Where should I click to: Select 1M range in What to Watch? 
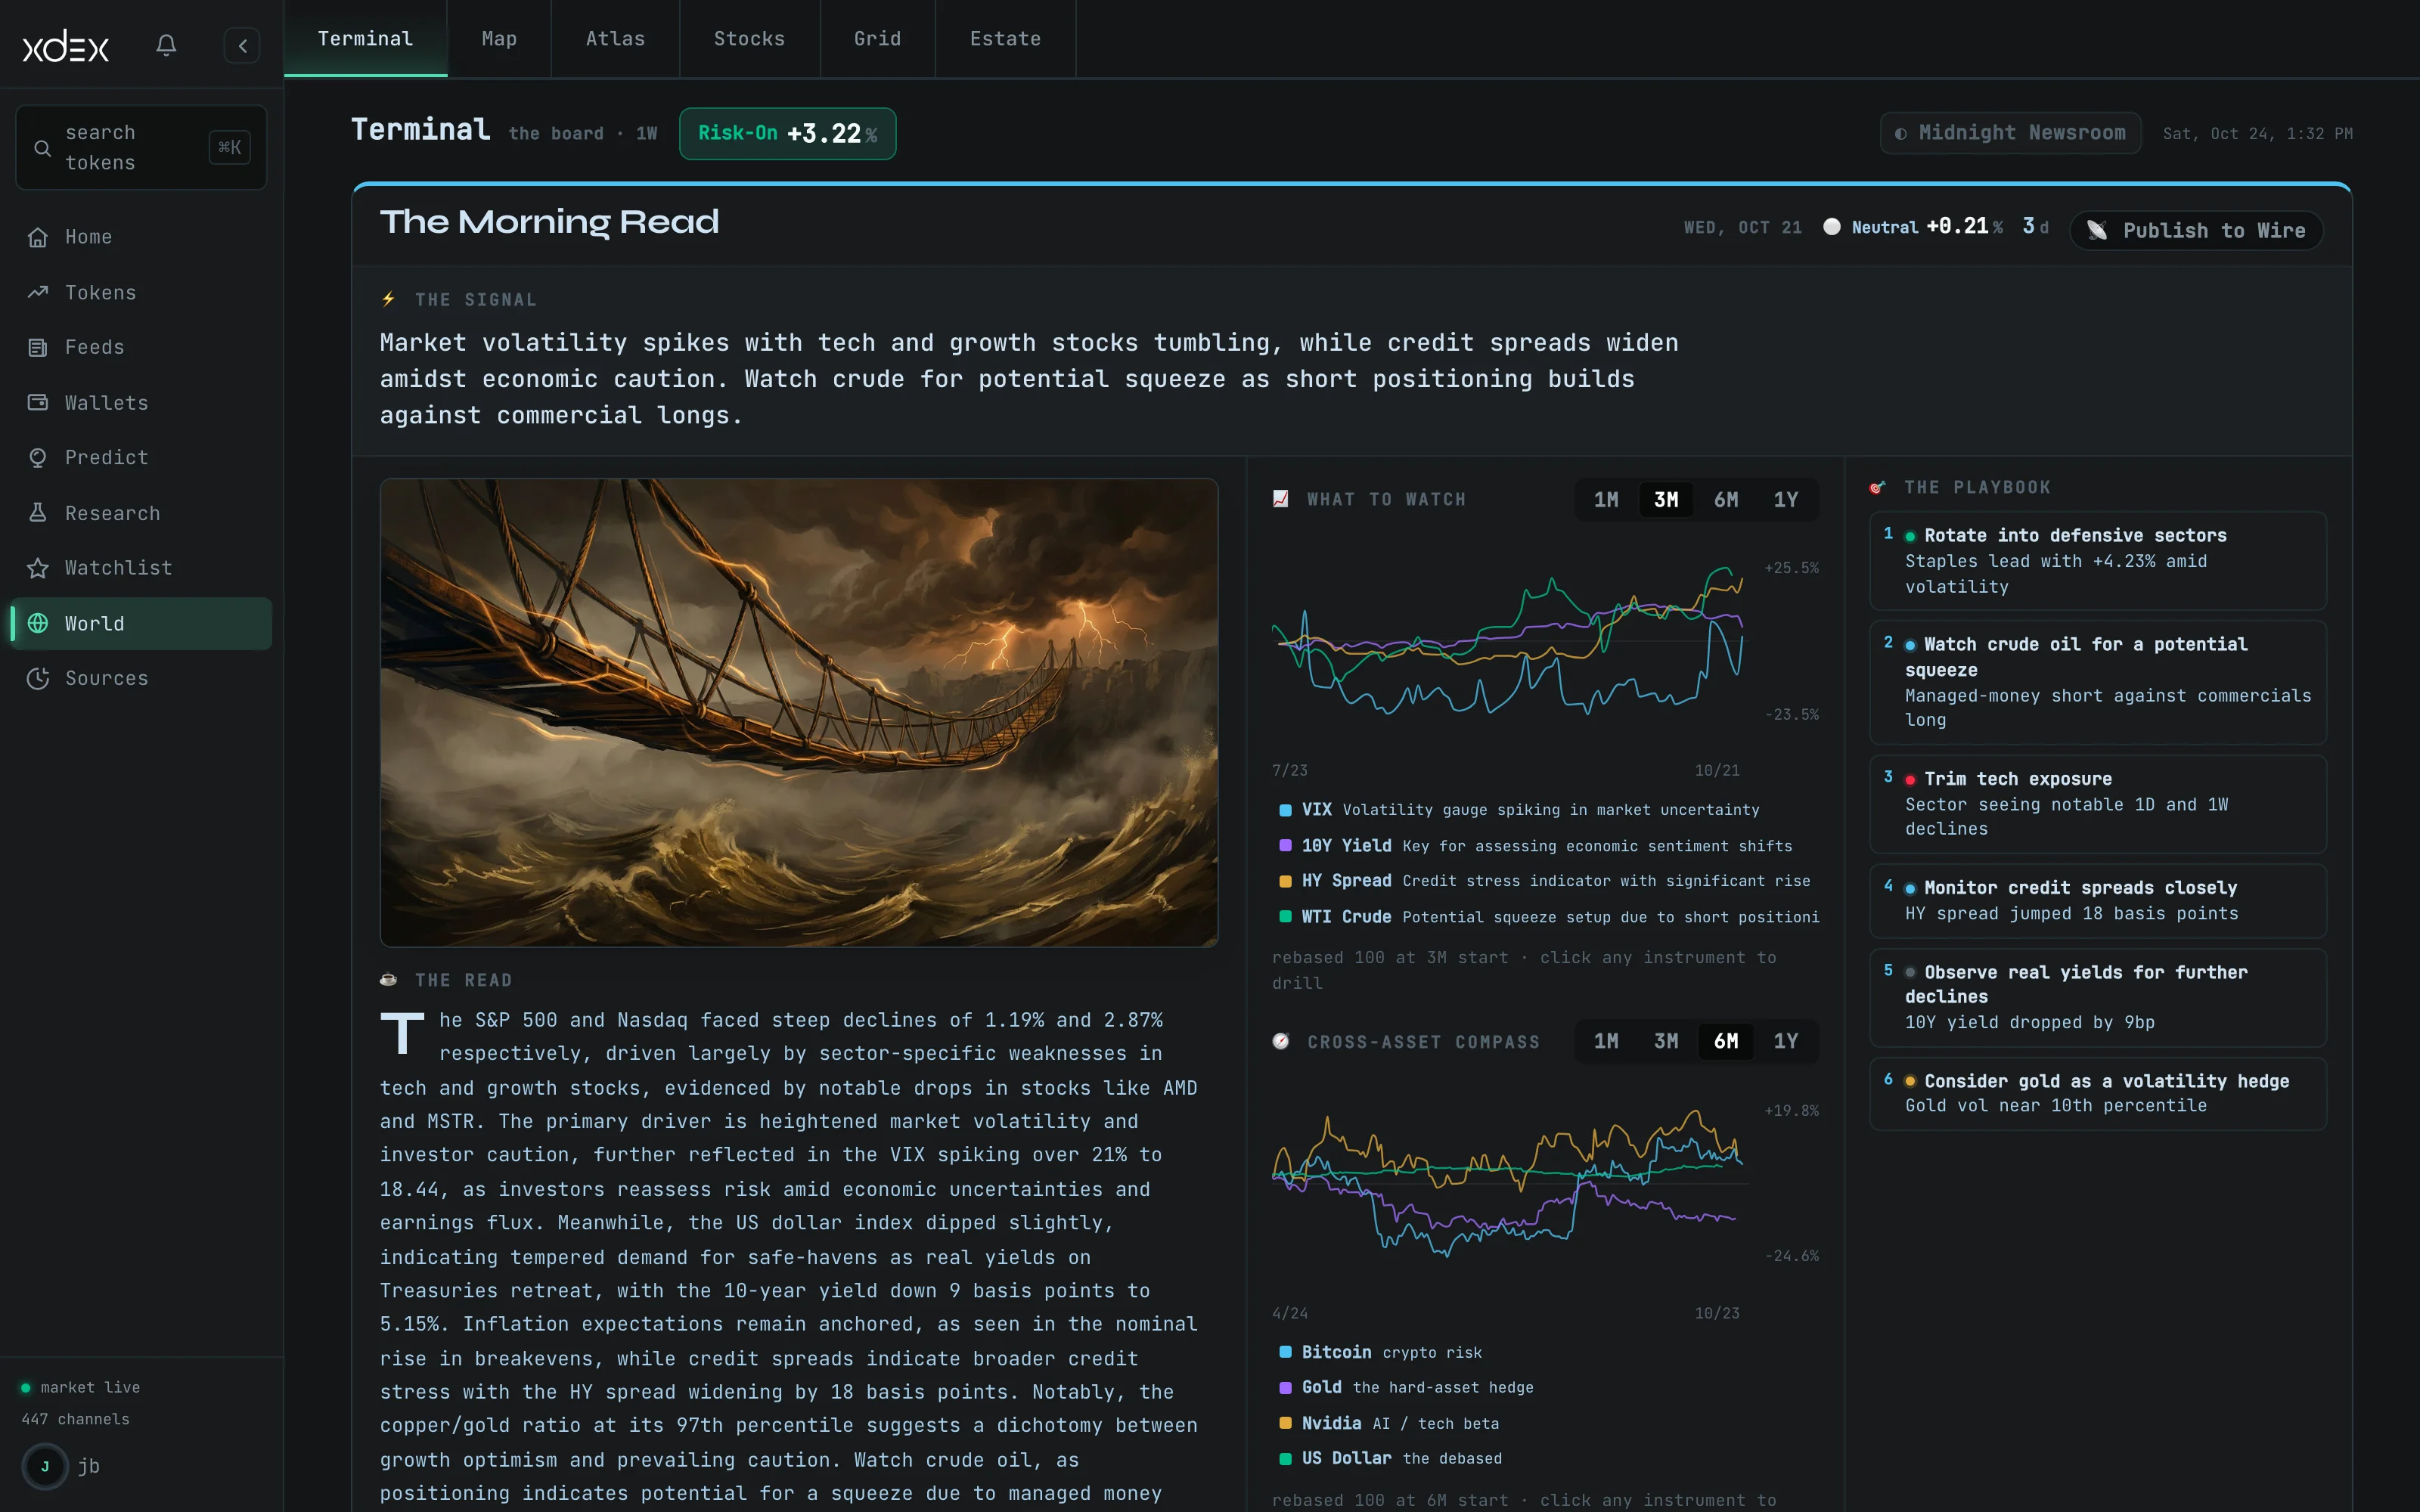(x=1606, y=500)
